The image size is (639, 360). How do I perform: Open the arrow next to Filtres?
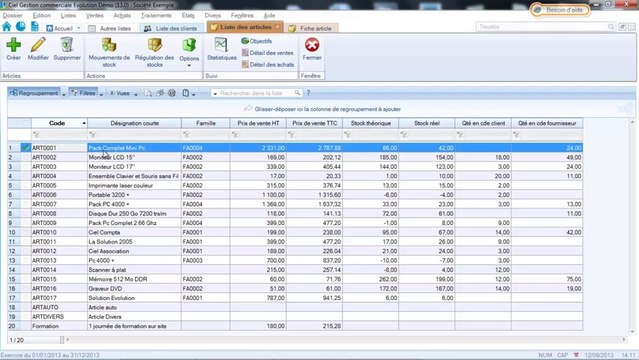[101, 94]
